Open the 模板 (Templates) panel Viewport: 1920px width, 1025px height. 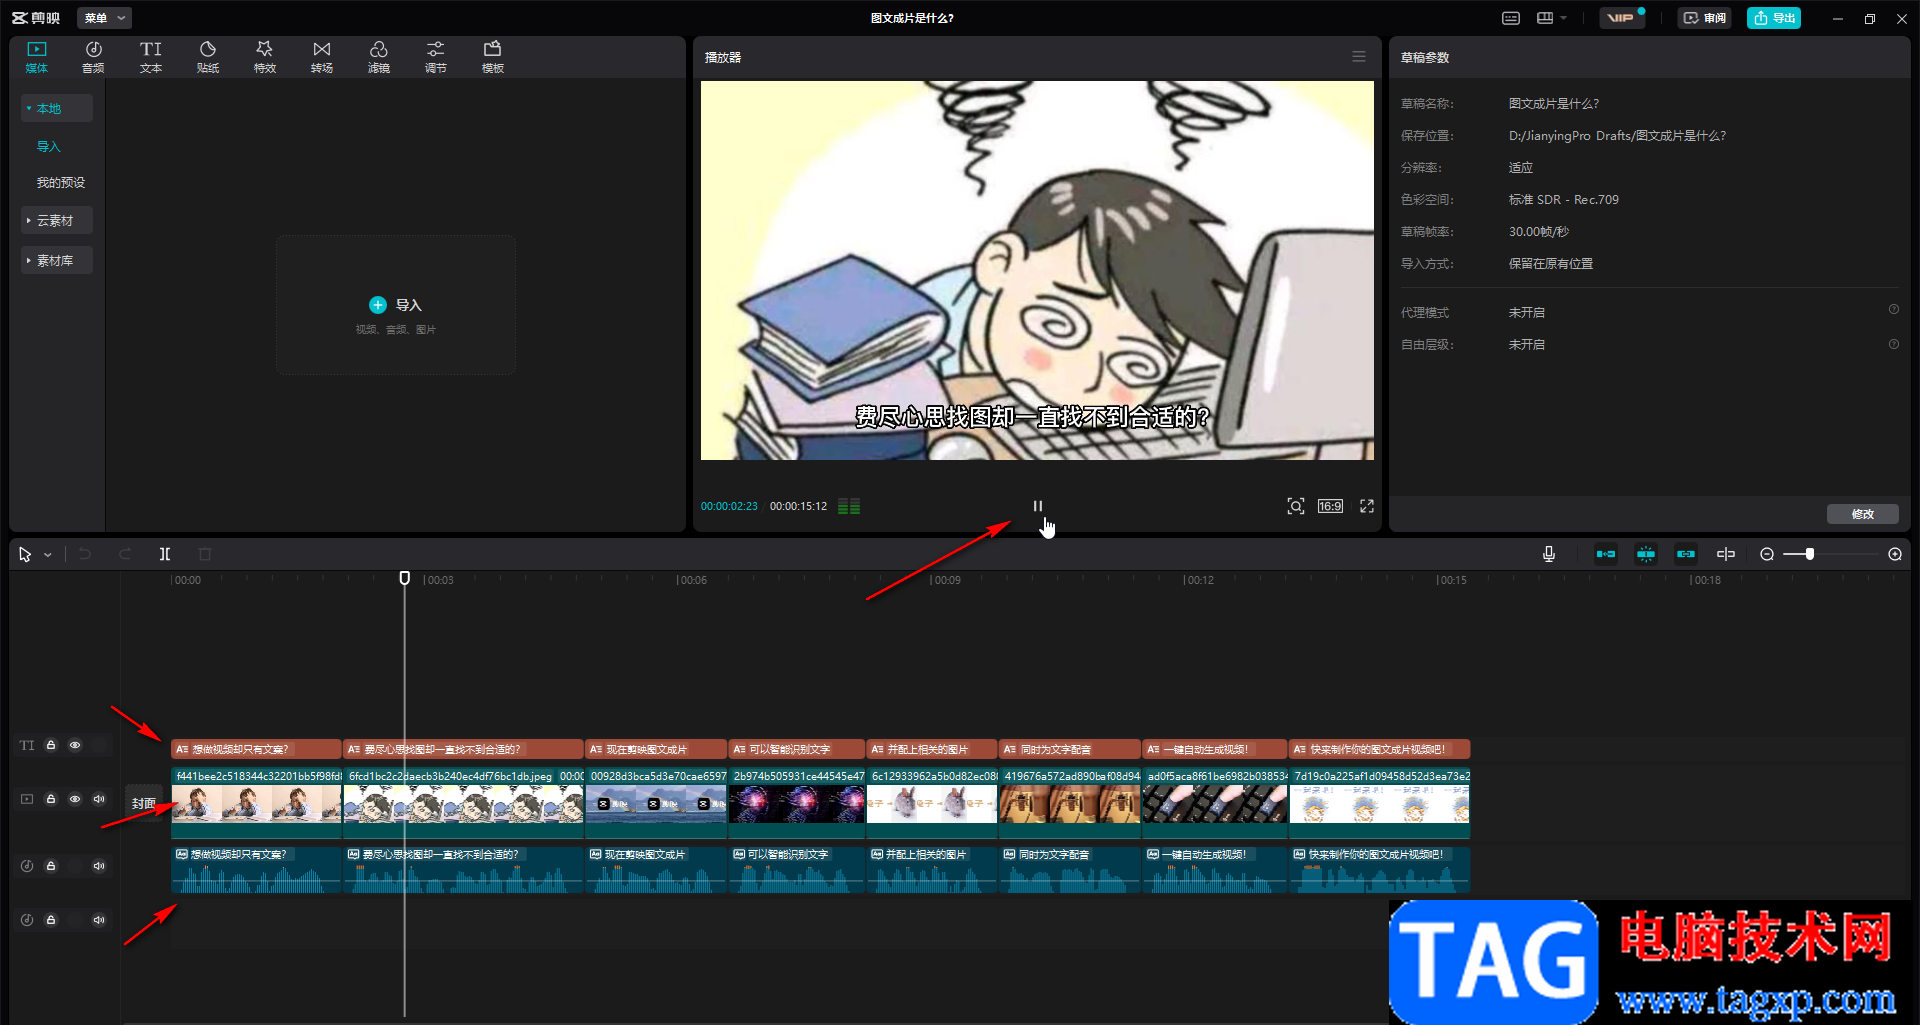point(493,57)
